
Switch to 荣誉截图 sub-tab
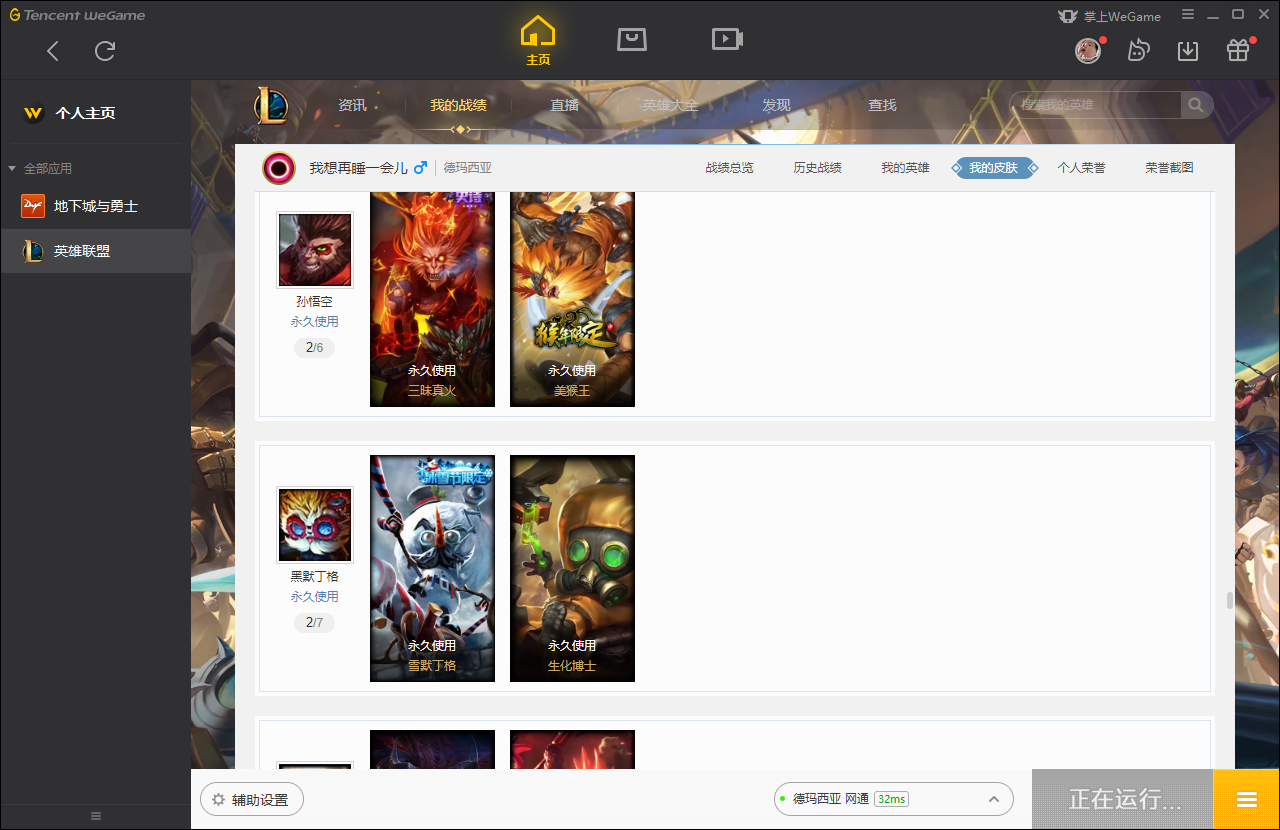point(1169,168)
